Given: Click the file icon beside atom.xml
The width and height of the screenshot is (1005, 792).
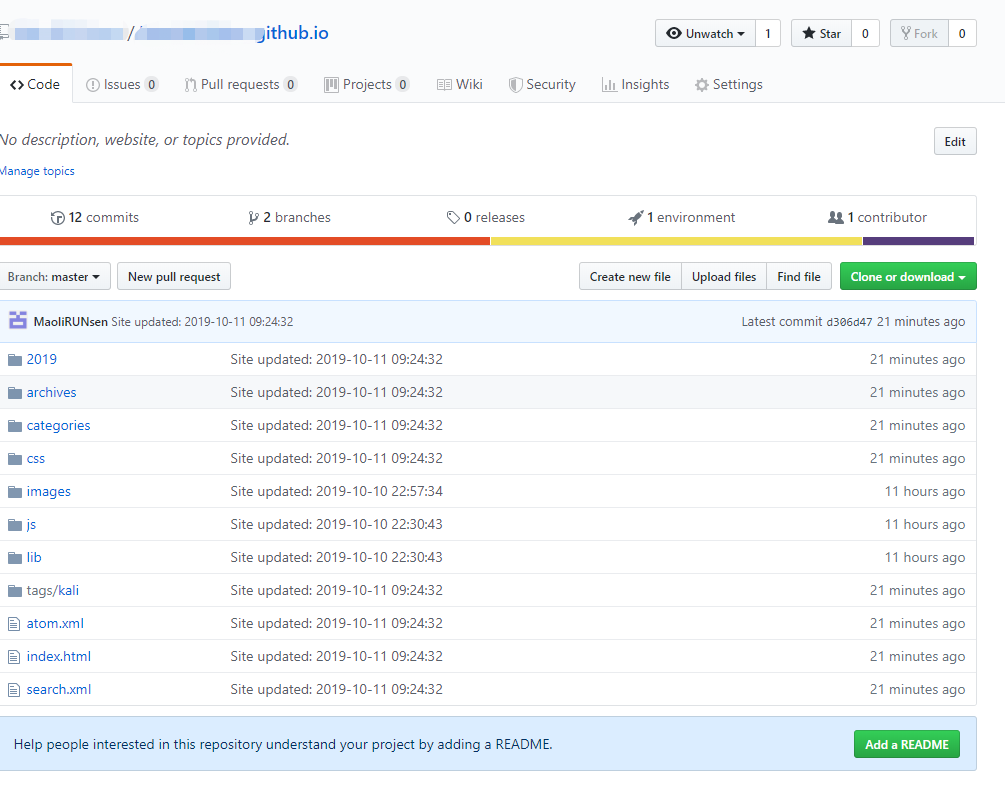Looking at the screenshot, I should 13,623.
